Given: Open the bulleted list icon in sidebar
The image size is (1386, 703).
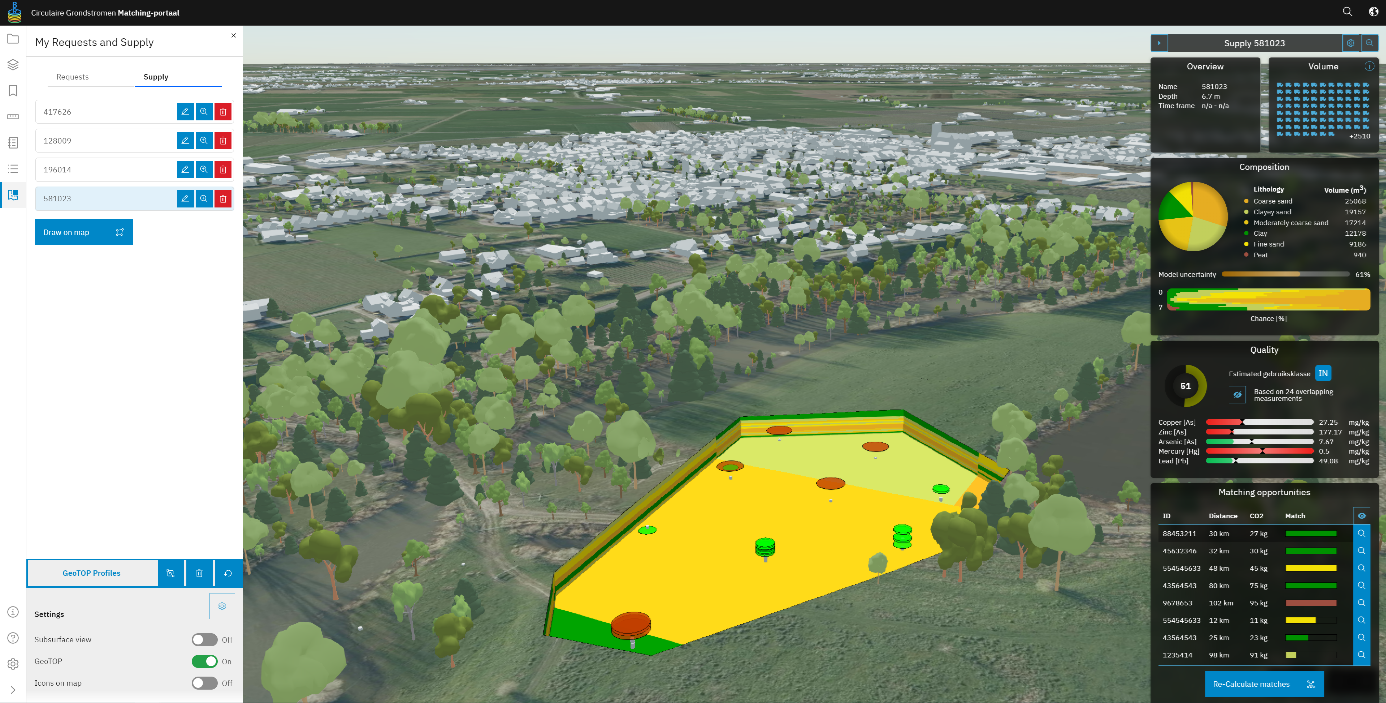Looking at the screenshot, I should click(x=13, y=169).
